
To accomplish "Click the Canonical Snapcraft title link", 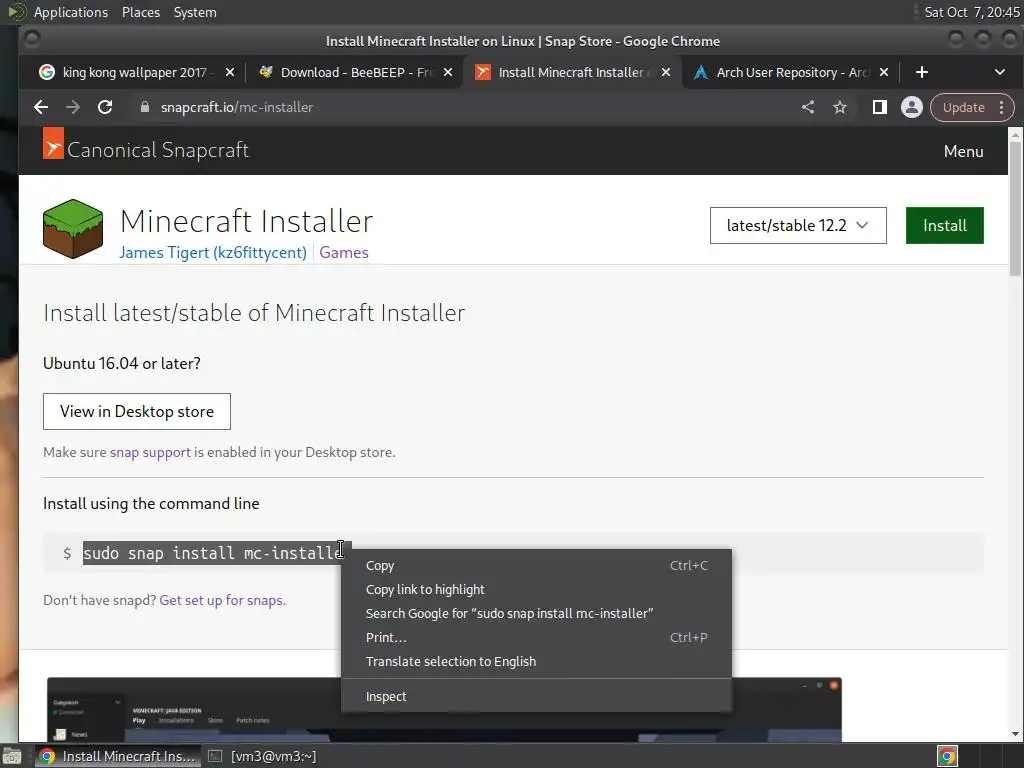I will coord(158,150).
